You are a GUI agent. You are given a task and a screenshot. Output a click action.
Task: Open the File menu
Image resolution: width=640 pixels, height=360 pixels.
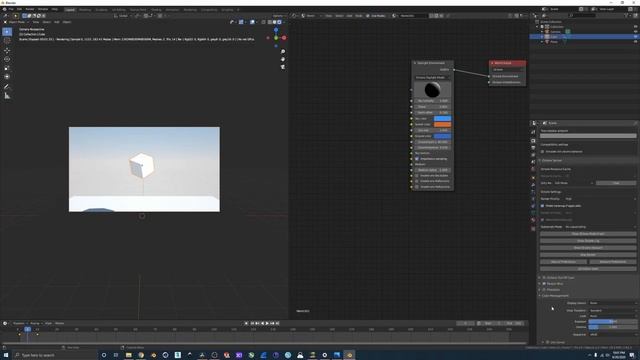pyautogui.click(x=11, y=9)
